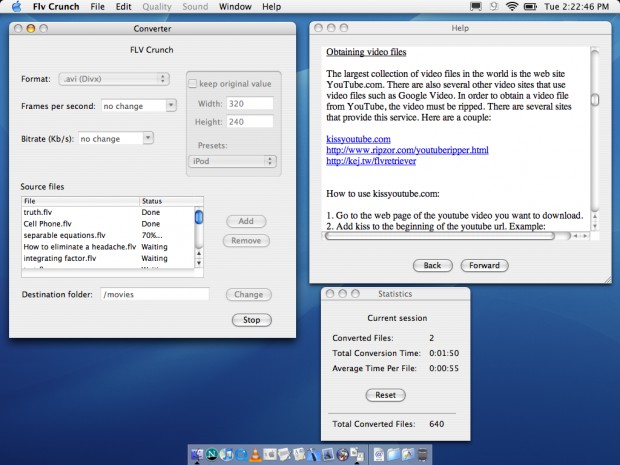Click Change destination folder button
Screen dimensions: 620x465
248,294
